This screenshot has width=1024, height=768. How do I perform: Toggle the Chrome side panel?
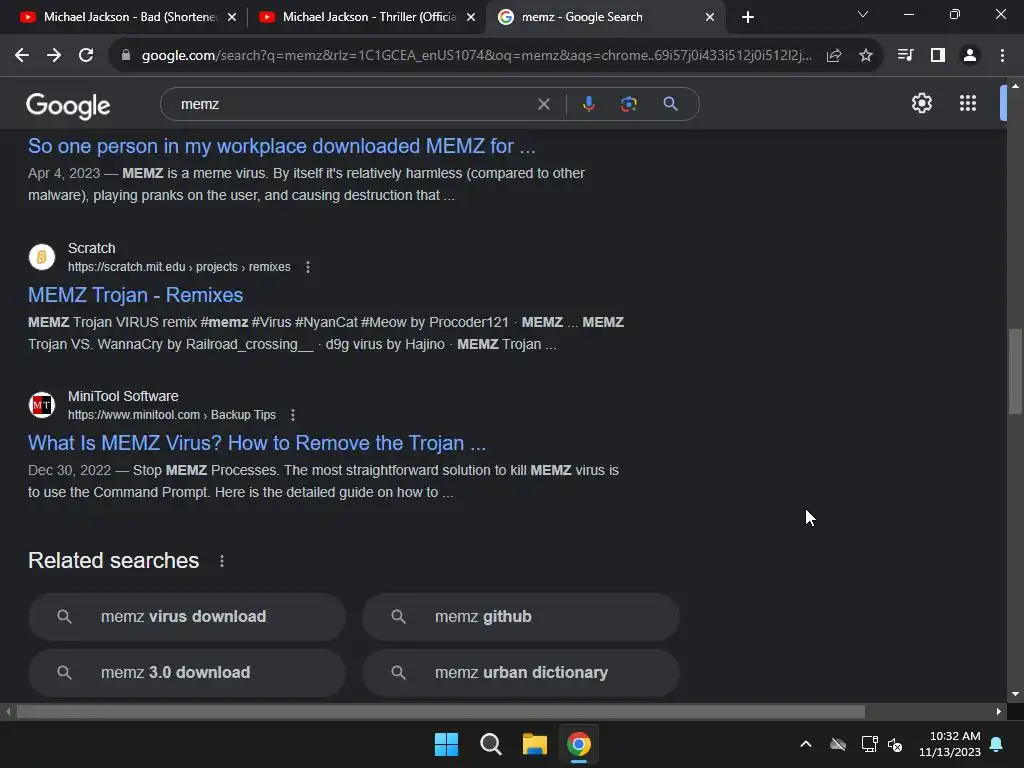click(938, 56)
